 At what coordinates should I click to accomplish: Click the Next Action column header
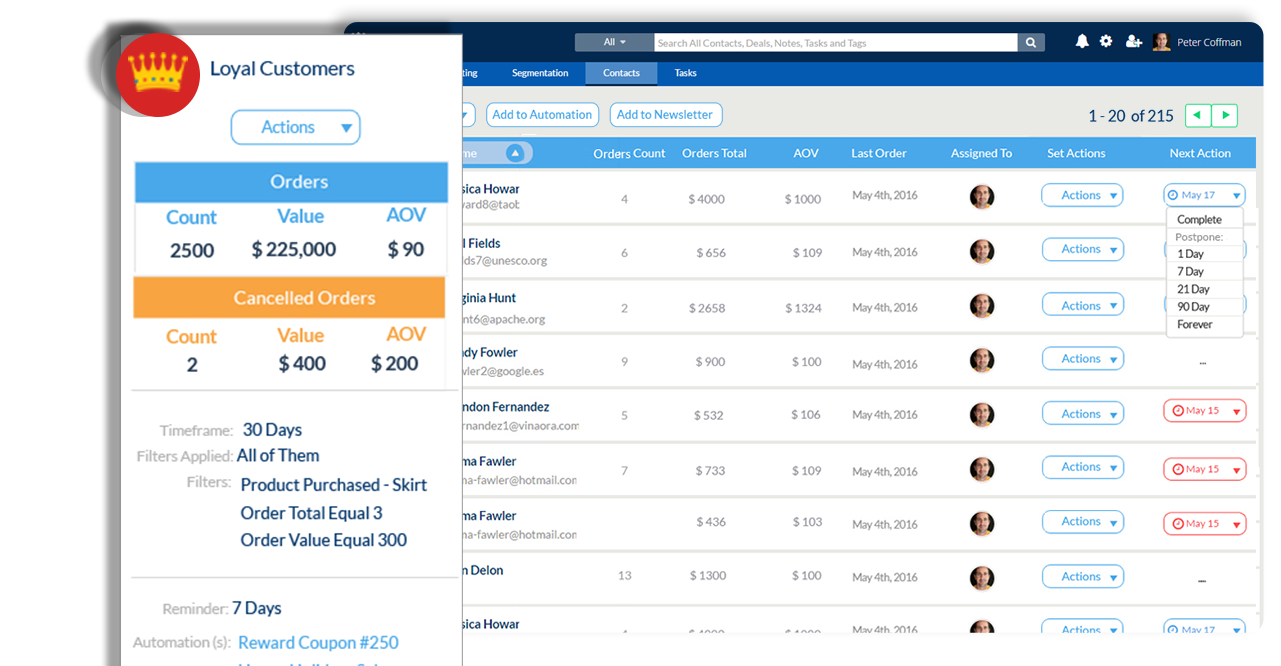click(1200, 153)
